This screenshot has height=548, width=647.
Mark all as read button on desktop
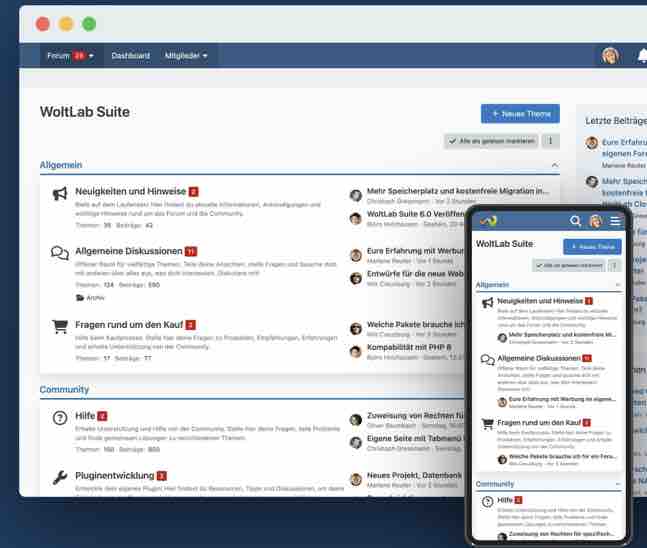491,141
